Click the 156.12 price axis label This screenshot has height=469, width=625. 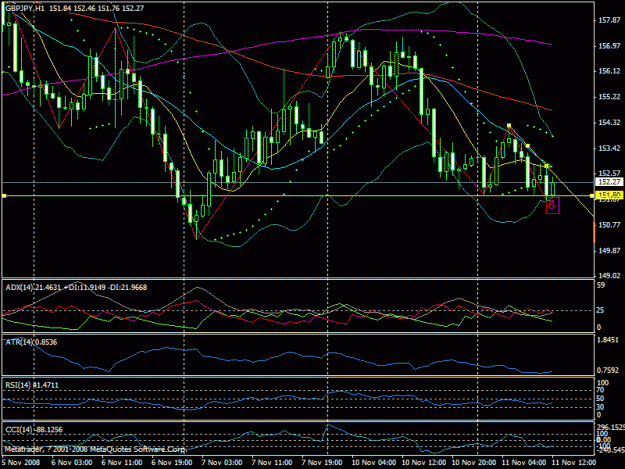coord(609,71)
